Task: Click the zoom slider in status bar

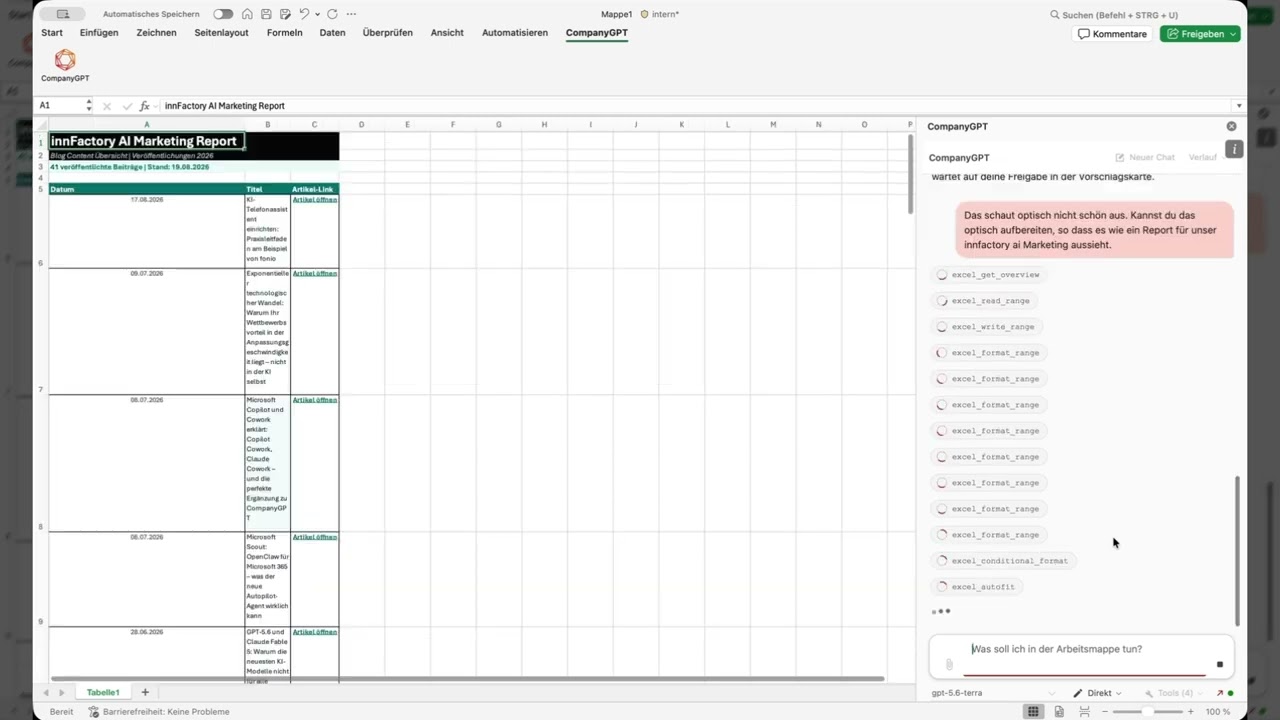Action: (1147, 711)
